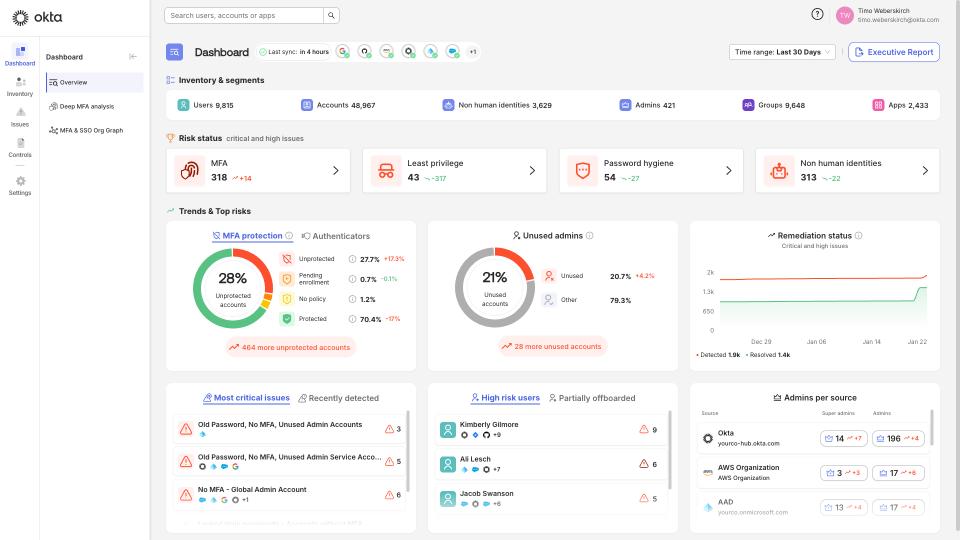
Task: Click AWS Organization super admins 3 badge
Action: click(844, 473)
